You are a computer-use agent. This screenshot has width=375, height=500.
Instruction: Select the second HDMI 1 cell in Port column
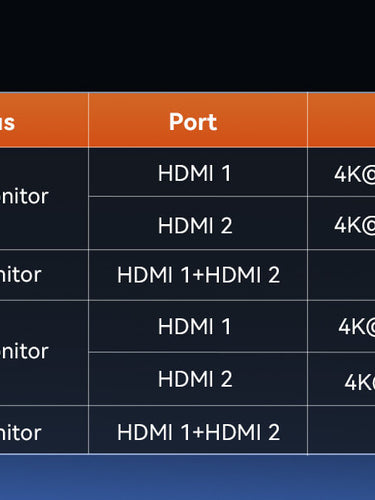198,326
